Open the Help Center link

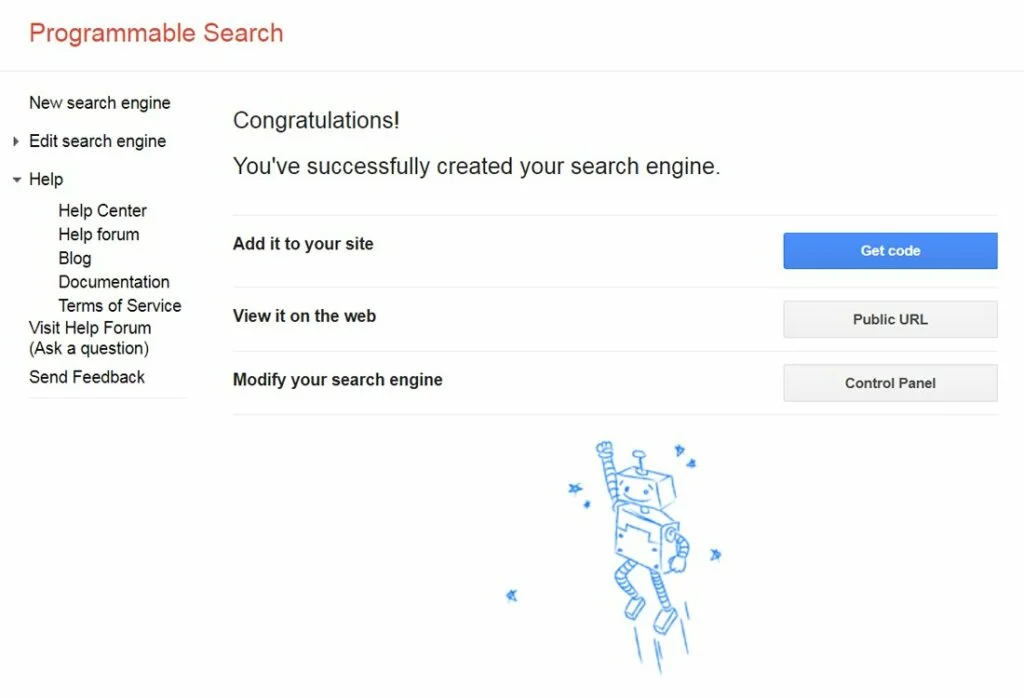[x=102, y=211]
